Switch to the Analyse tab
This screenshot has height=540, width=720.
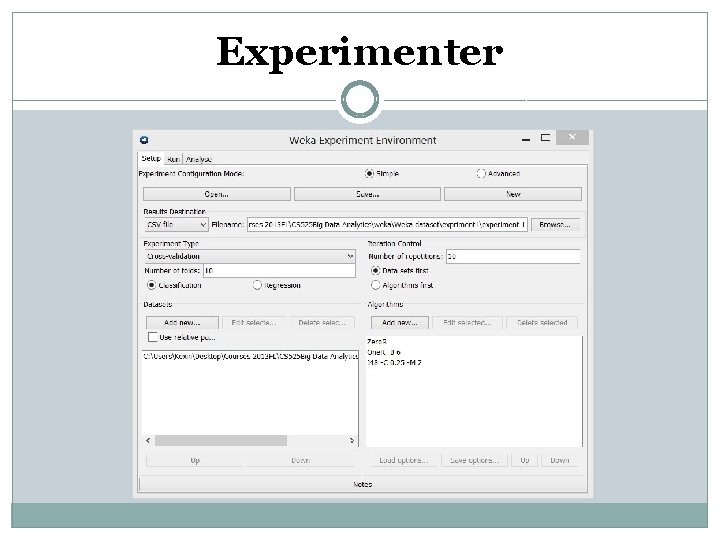point(198,159)
